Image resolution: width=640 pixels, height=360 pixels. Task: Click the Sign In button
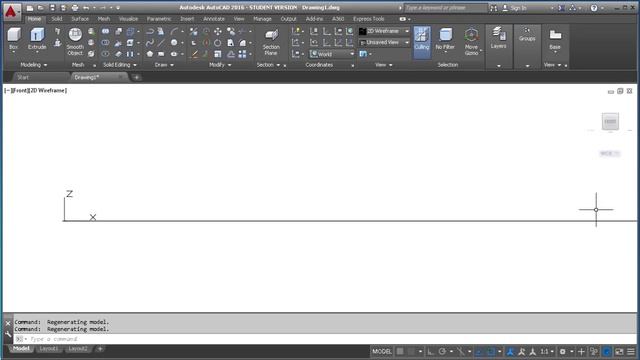(x=515, y=8)
